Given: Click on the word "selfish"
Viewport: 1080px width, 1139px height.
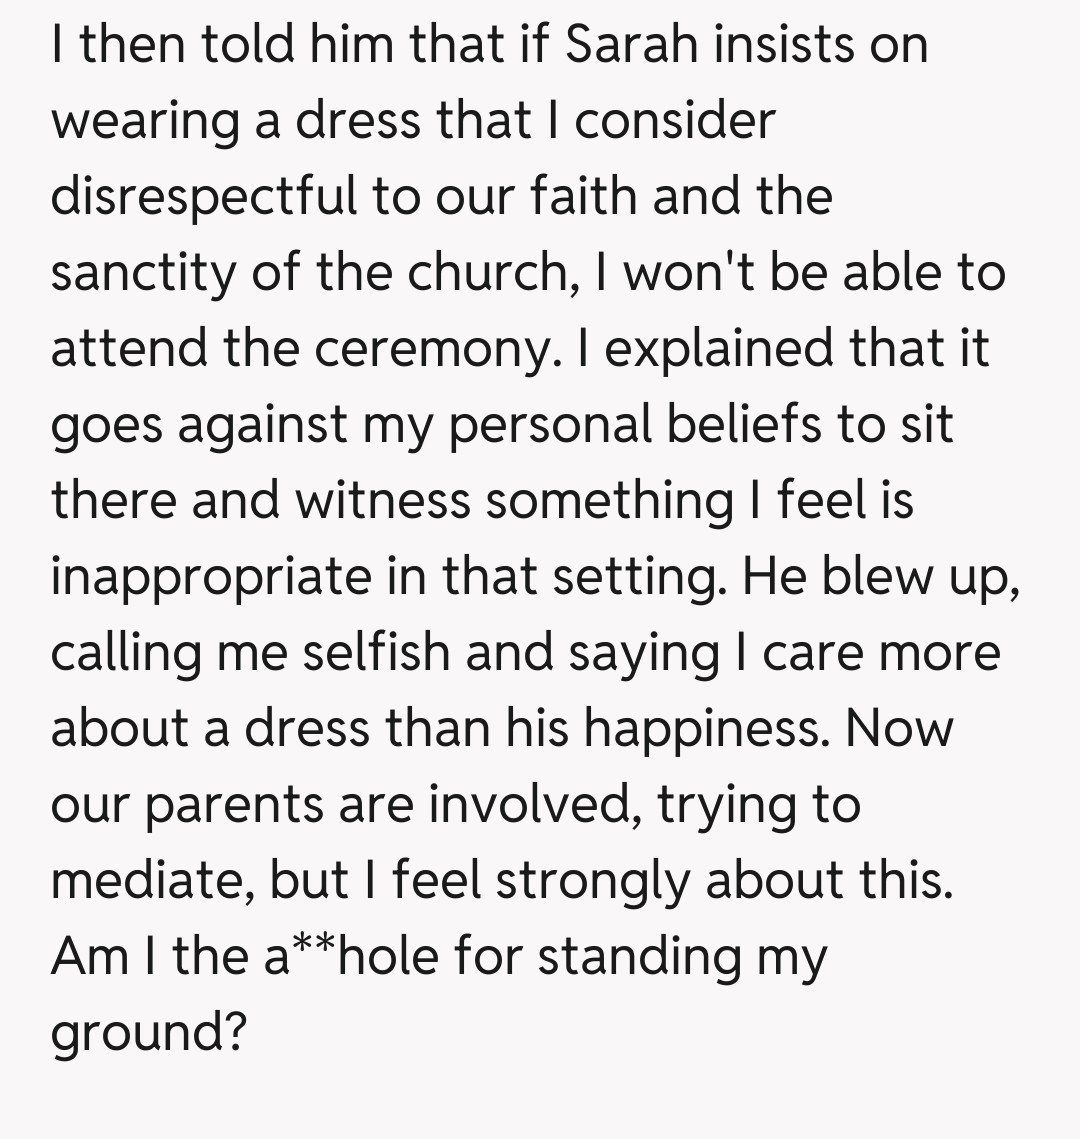Looking at the screenshot, I should pyautogui.click(x=375, y=652).
